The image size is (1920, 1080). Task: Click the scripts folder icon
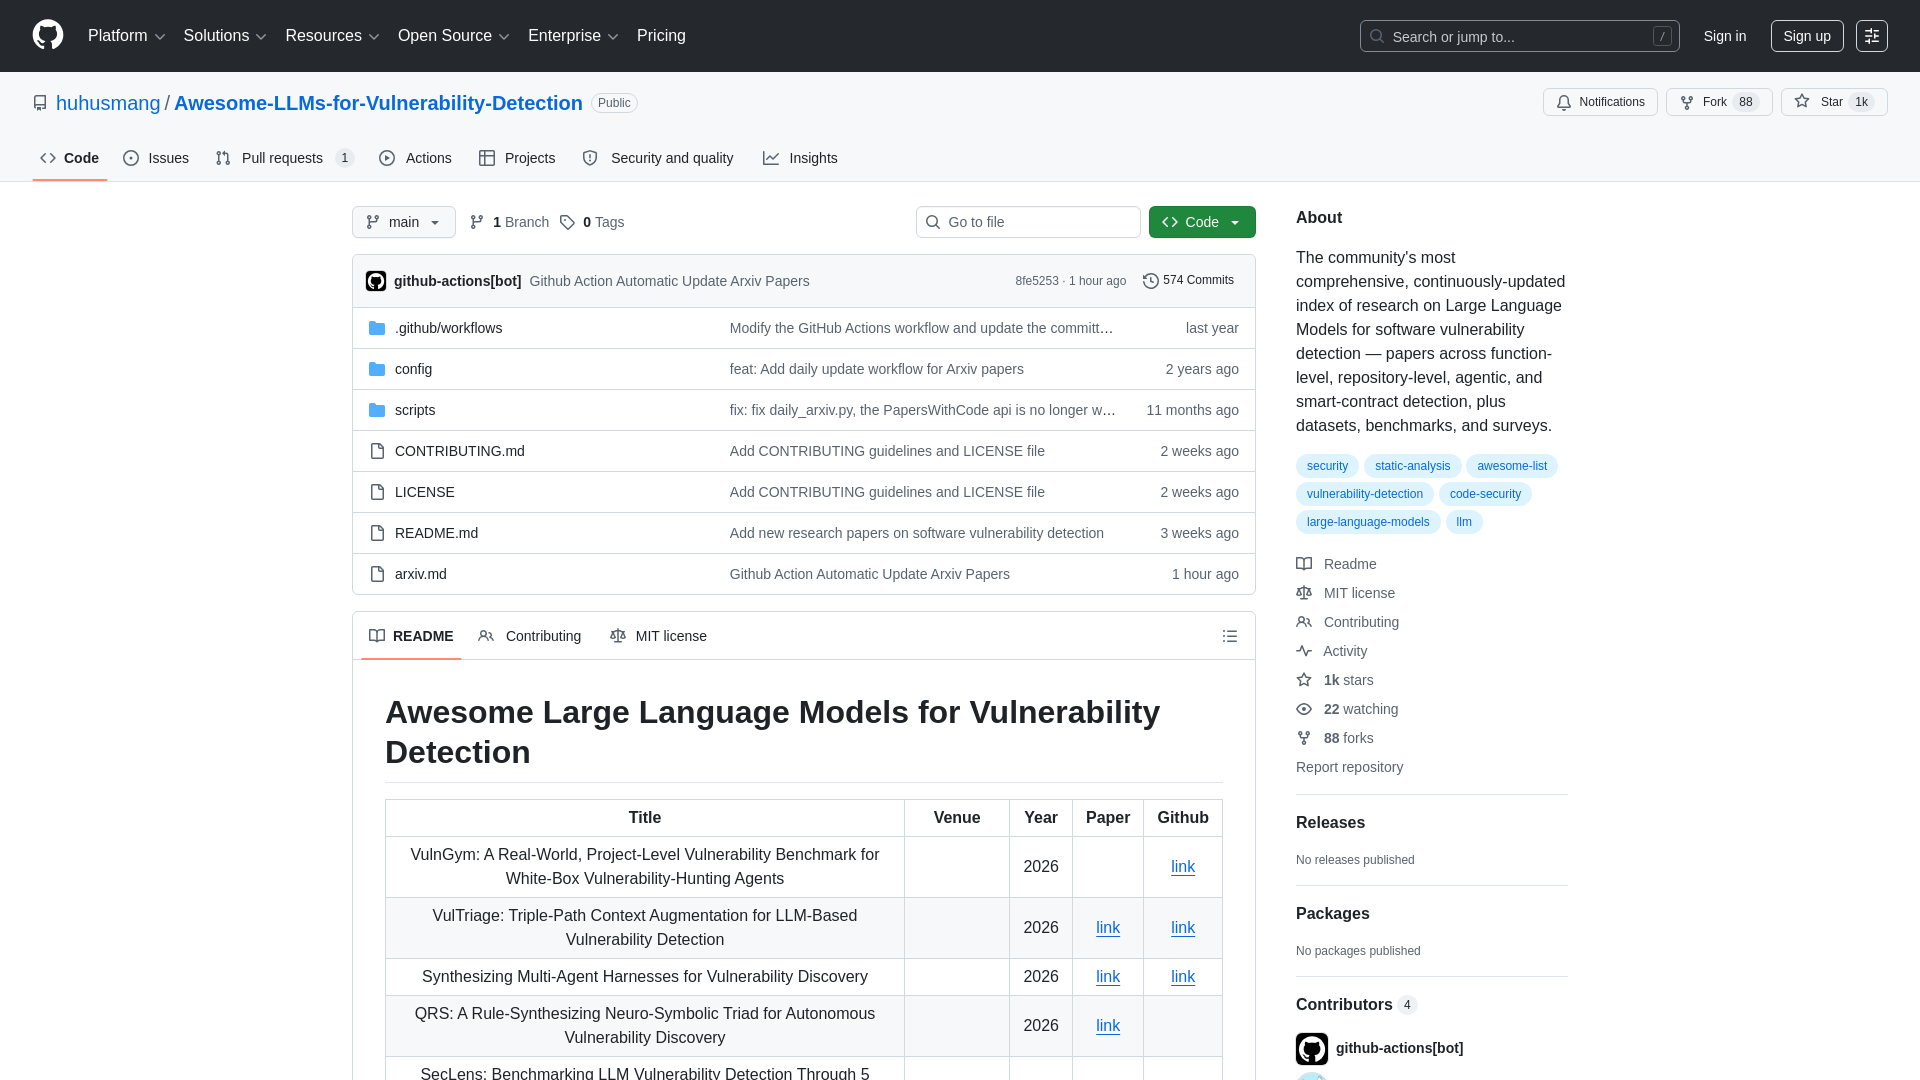click(377, 410)
